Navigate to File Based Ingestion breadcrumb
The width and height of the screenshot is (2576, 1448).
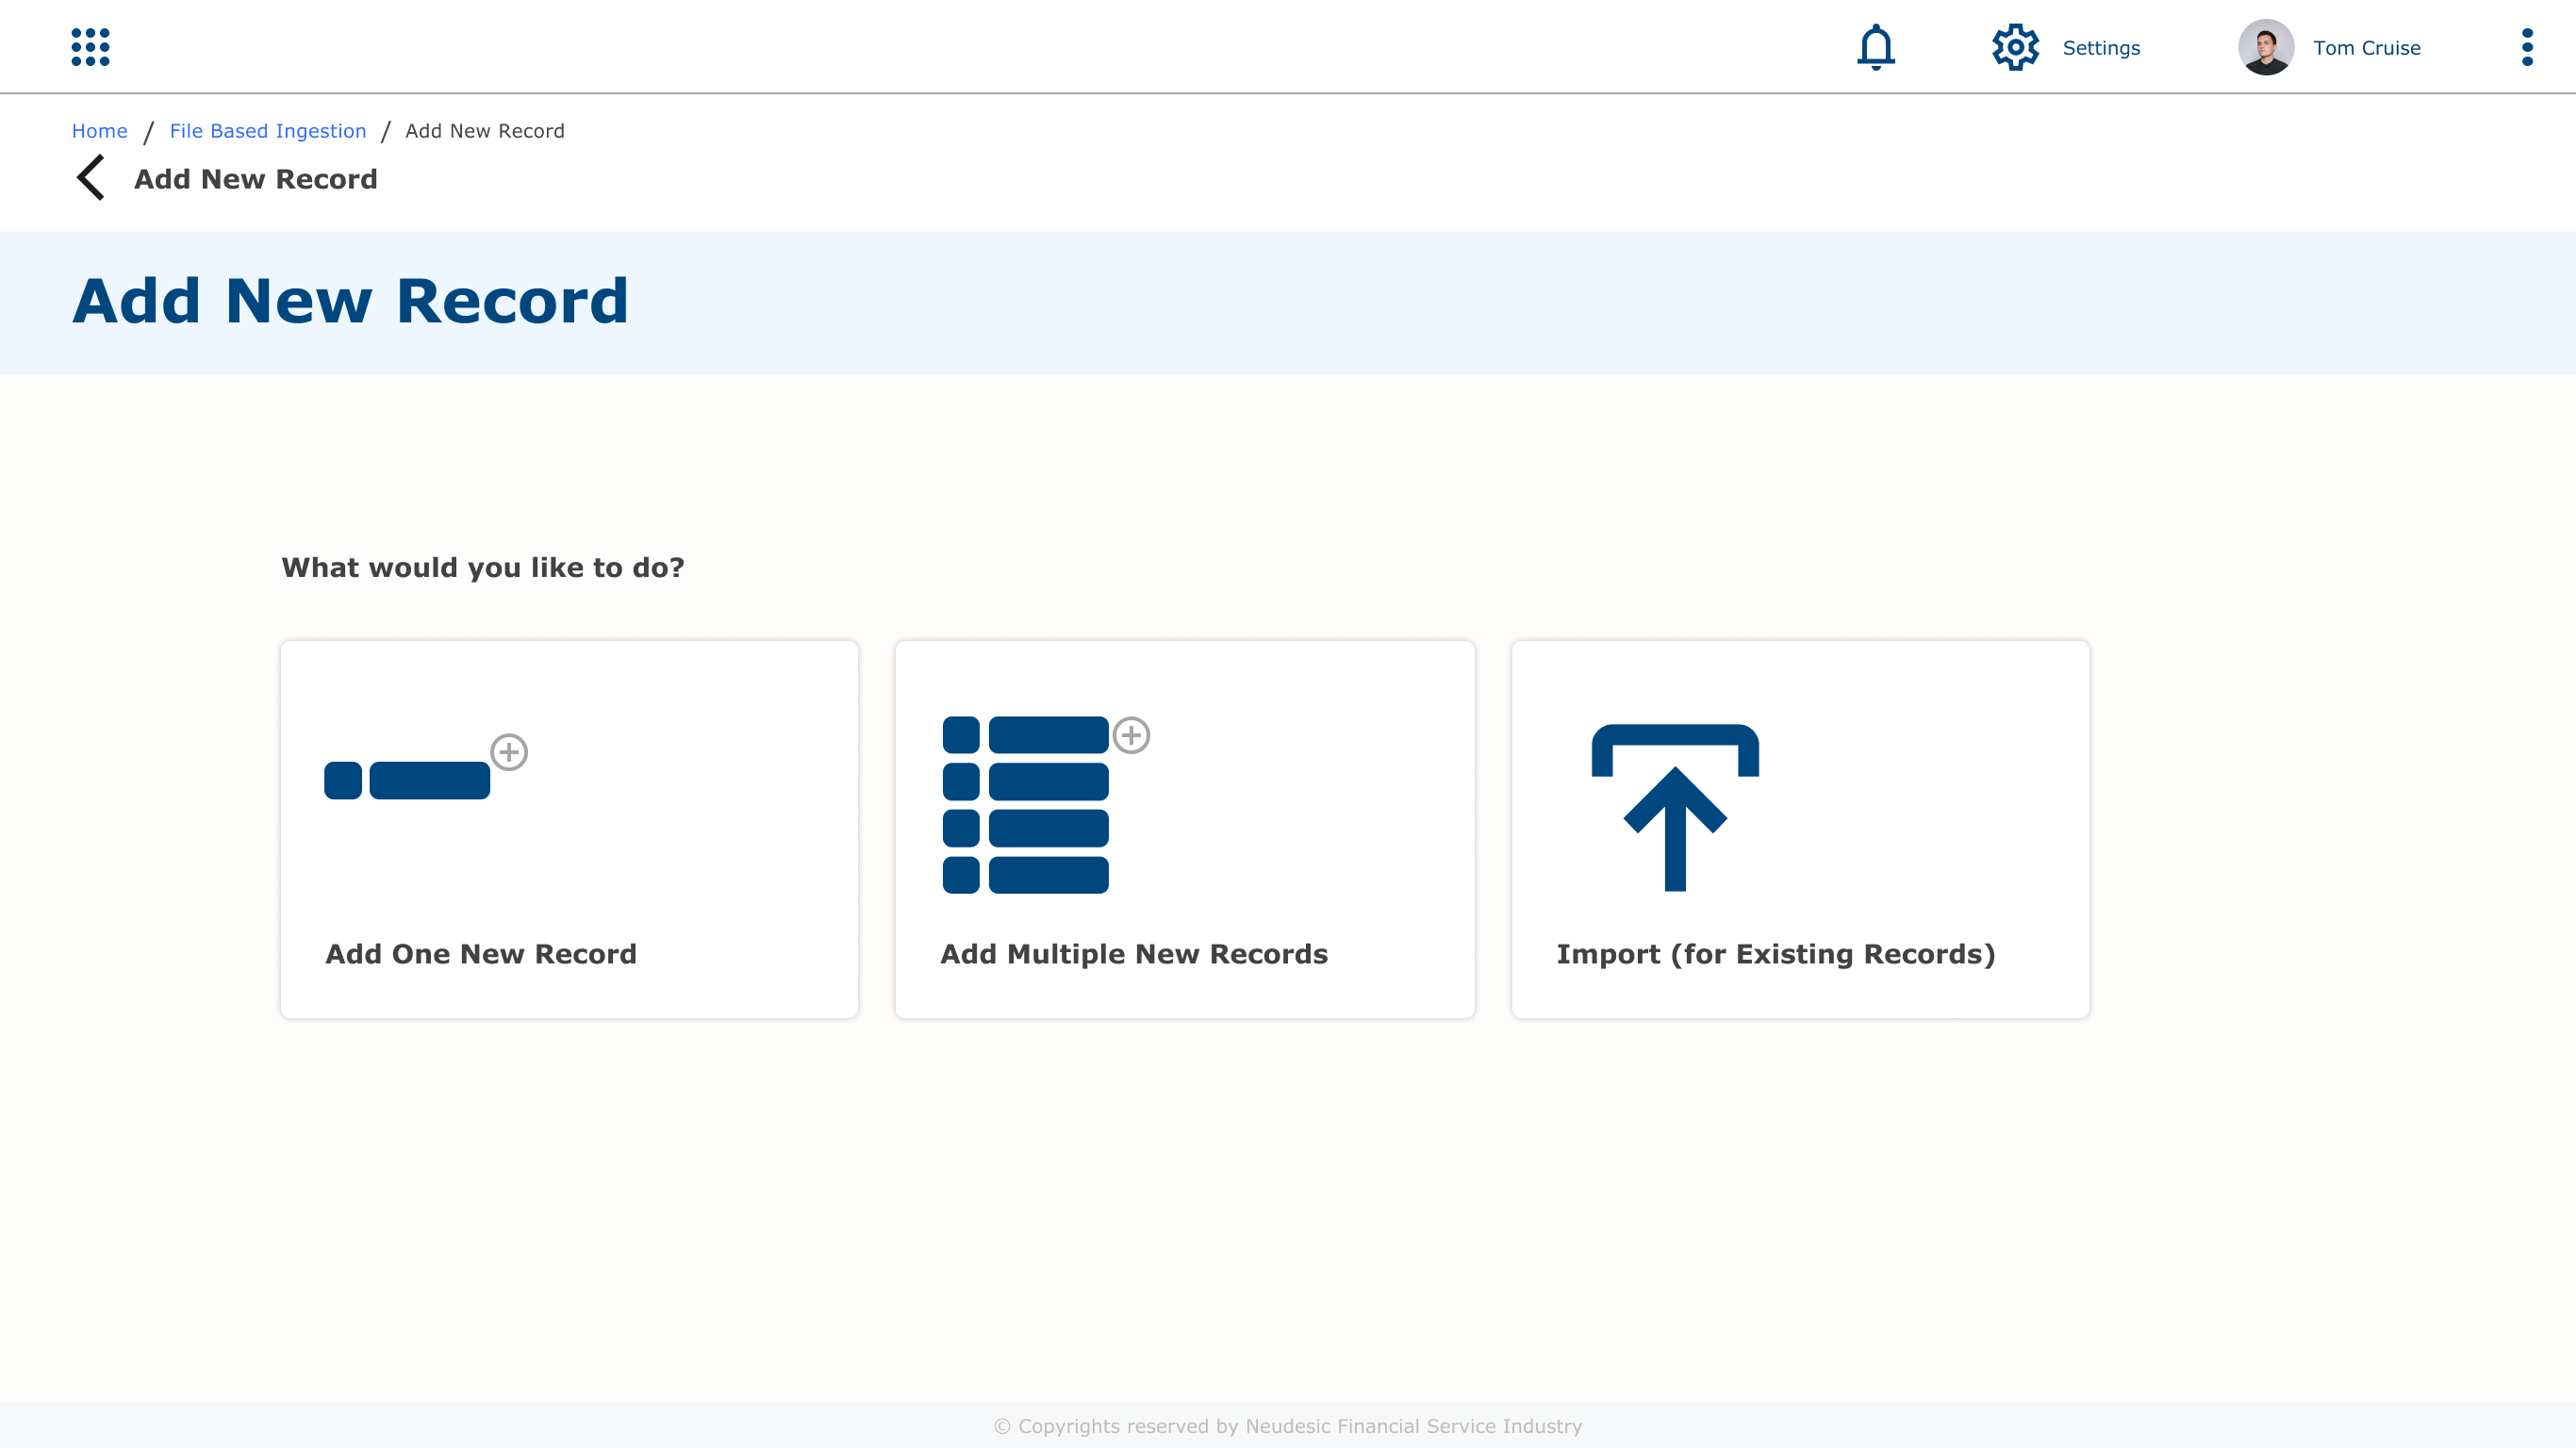pos(268,131)
